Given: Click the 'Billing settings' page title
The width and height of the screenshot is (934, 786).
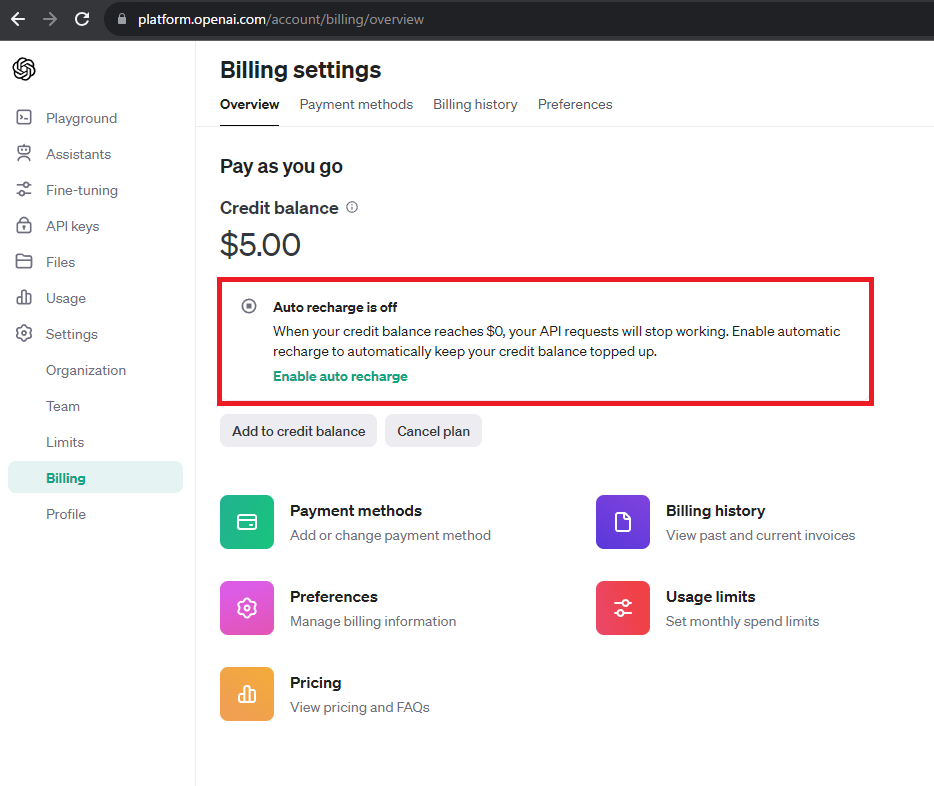Looking at the screenshot, I should coord(300,70).
